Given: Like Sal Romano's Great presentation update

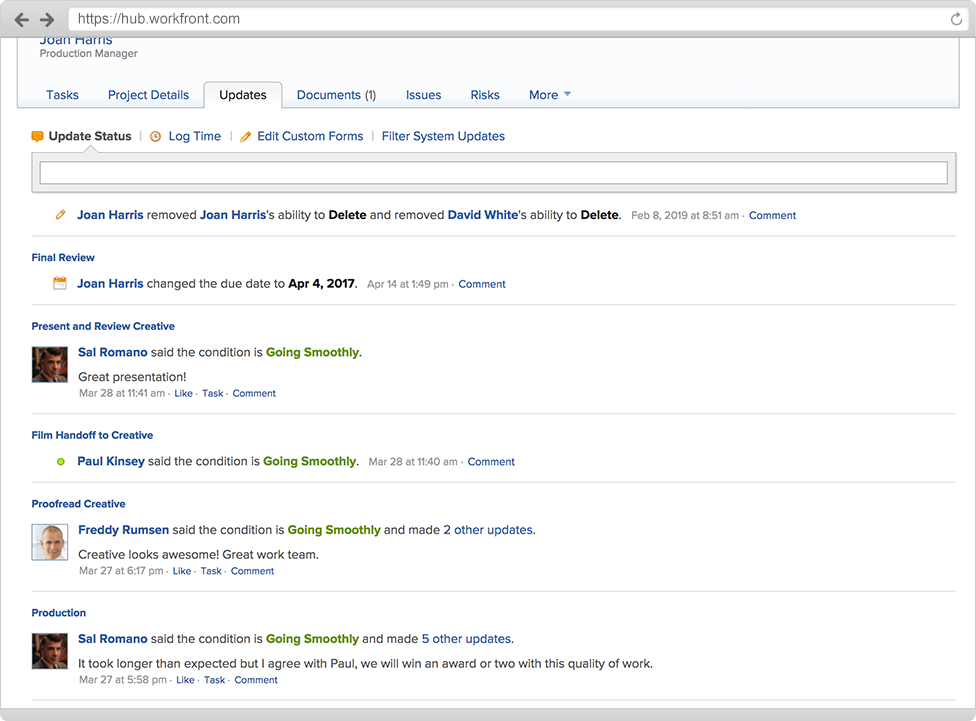Looking at the screenshot, I should tap(183, 394).
